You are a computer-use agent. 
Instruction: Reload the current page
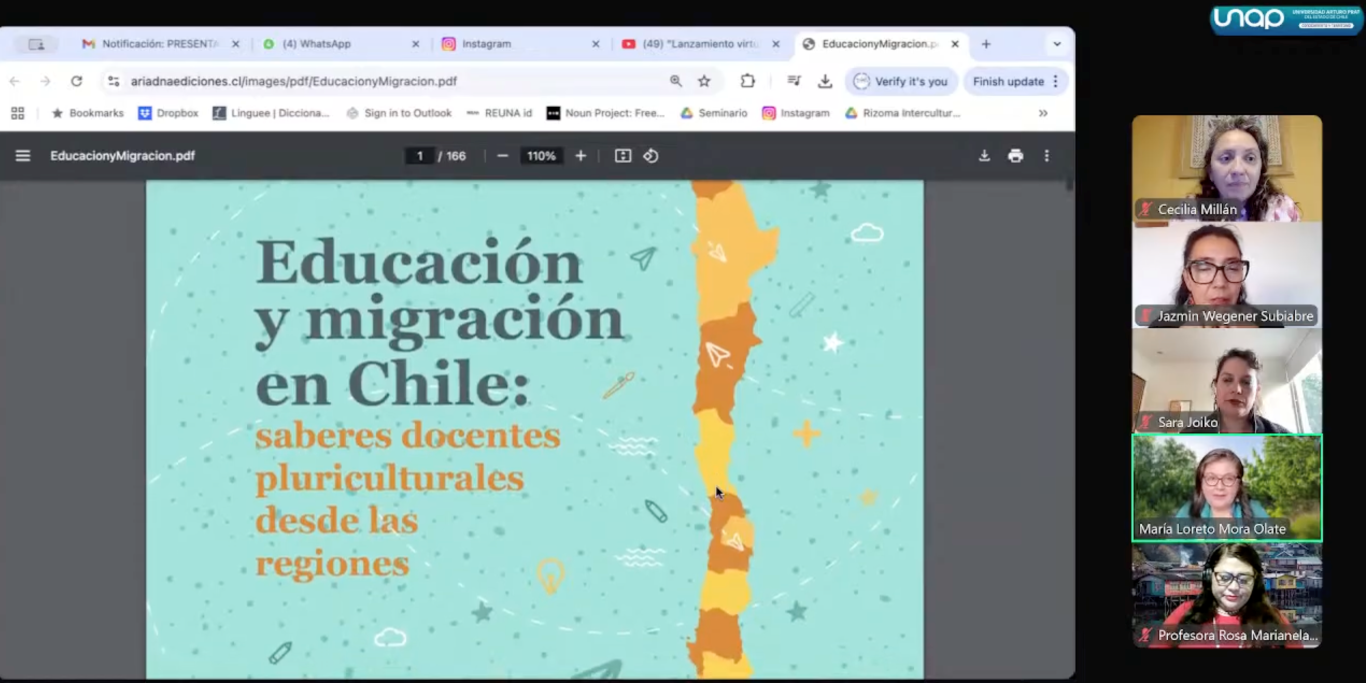(x=76, y=81)
